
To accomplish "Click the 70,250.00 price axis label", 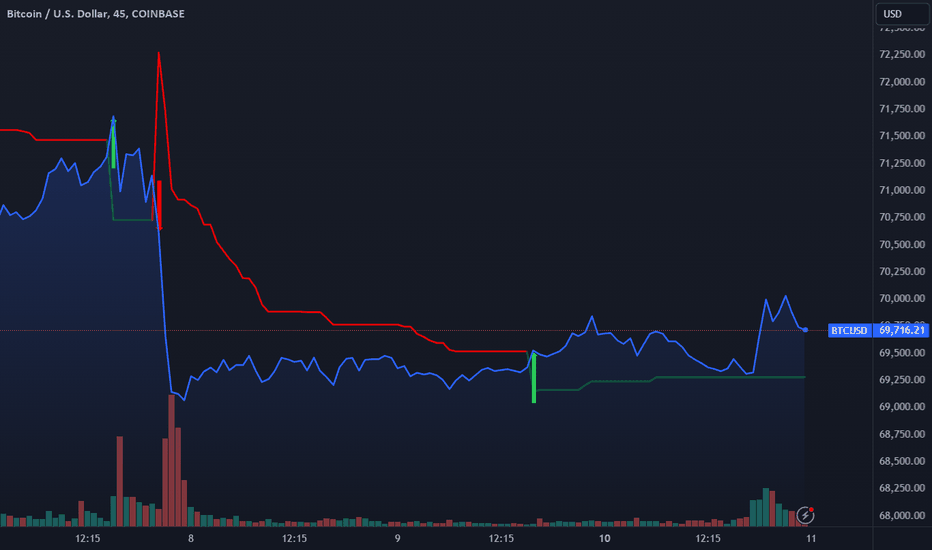I will pos(902,271).
